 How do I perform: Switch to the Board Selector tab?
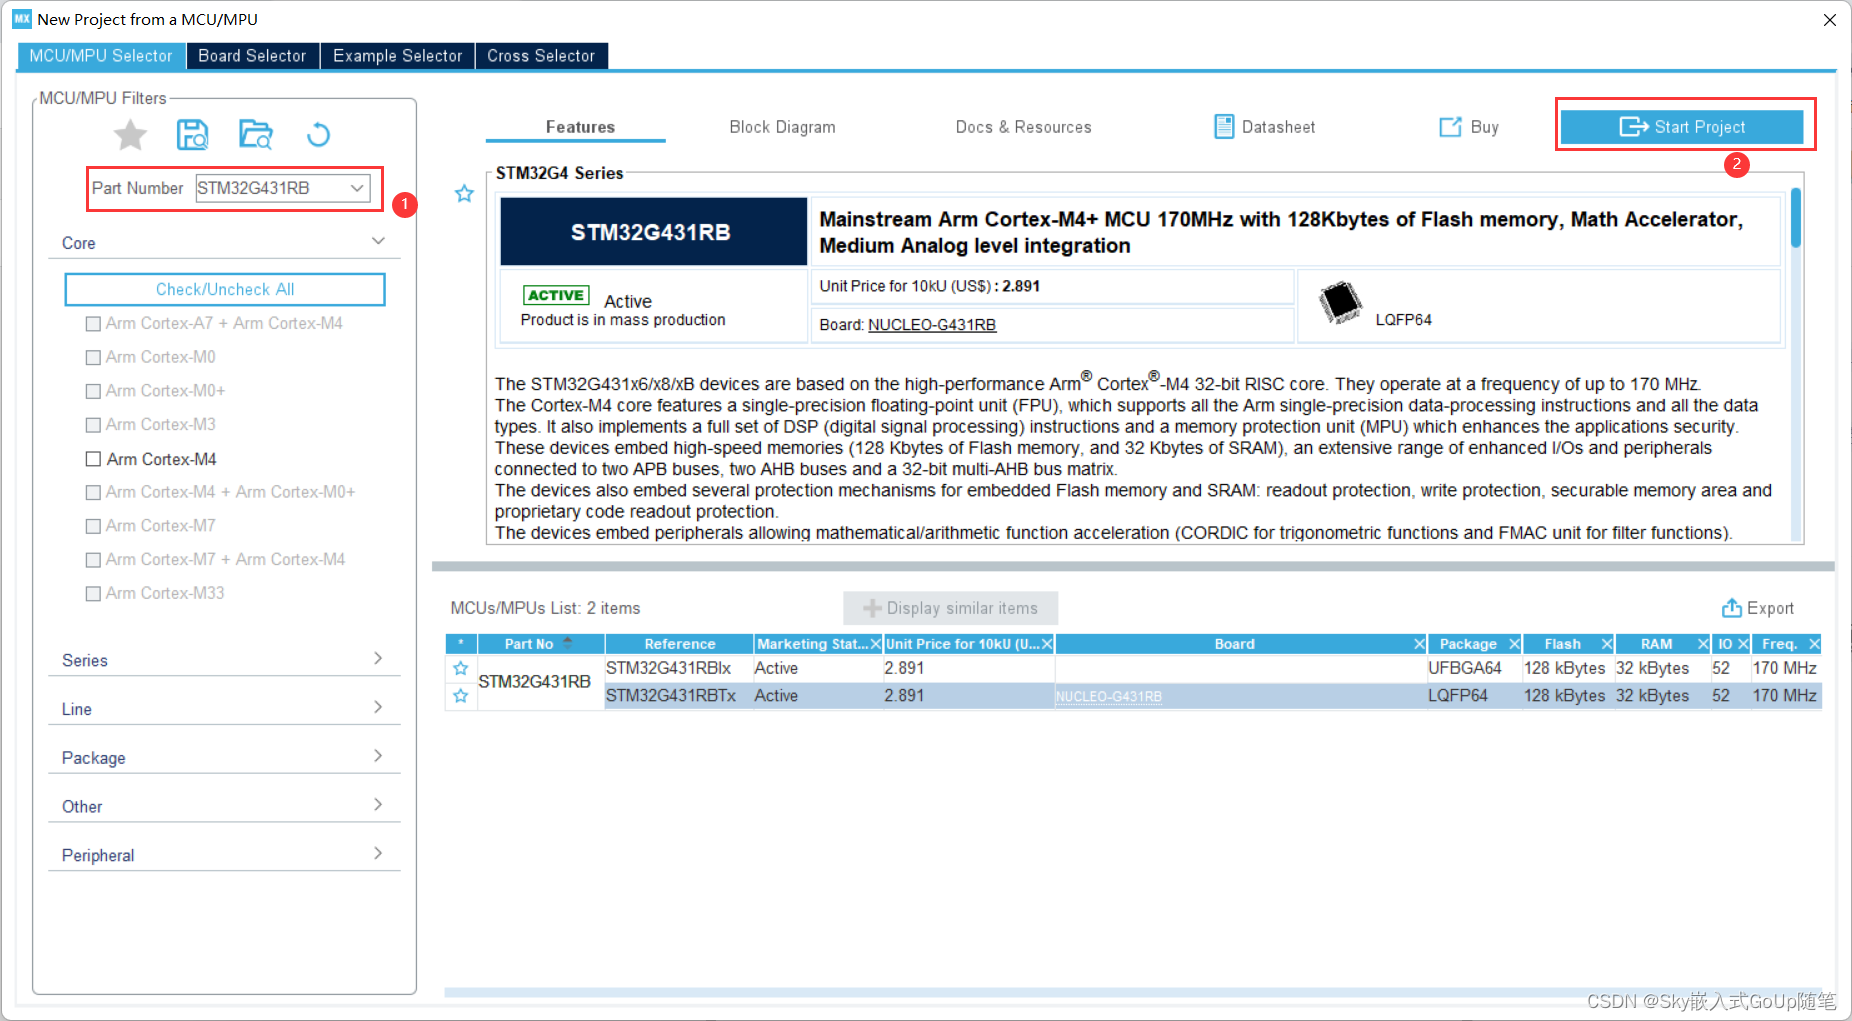(252, 56)
